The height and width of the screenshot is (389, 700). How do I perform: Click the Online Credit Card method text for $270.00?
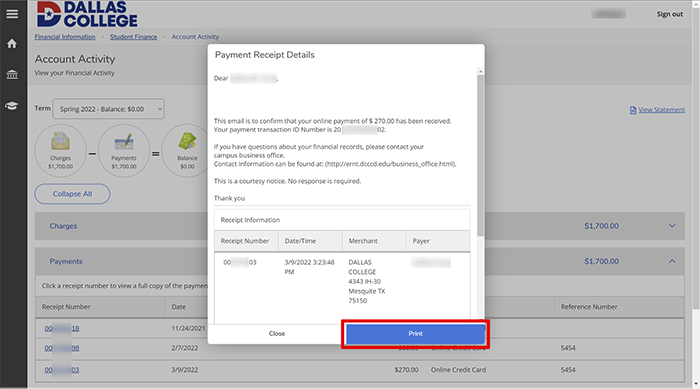point(458,370)
